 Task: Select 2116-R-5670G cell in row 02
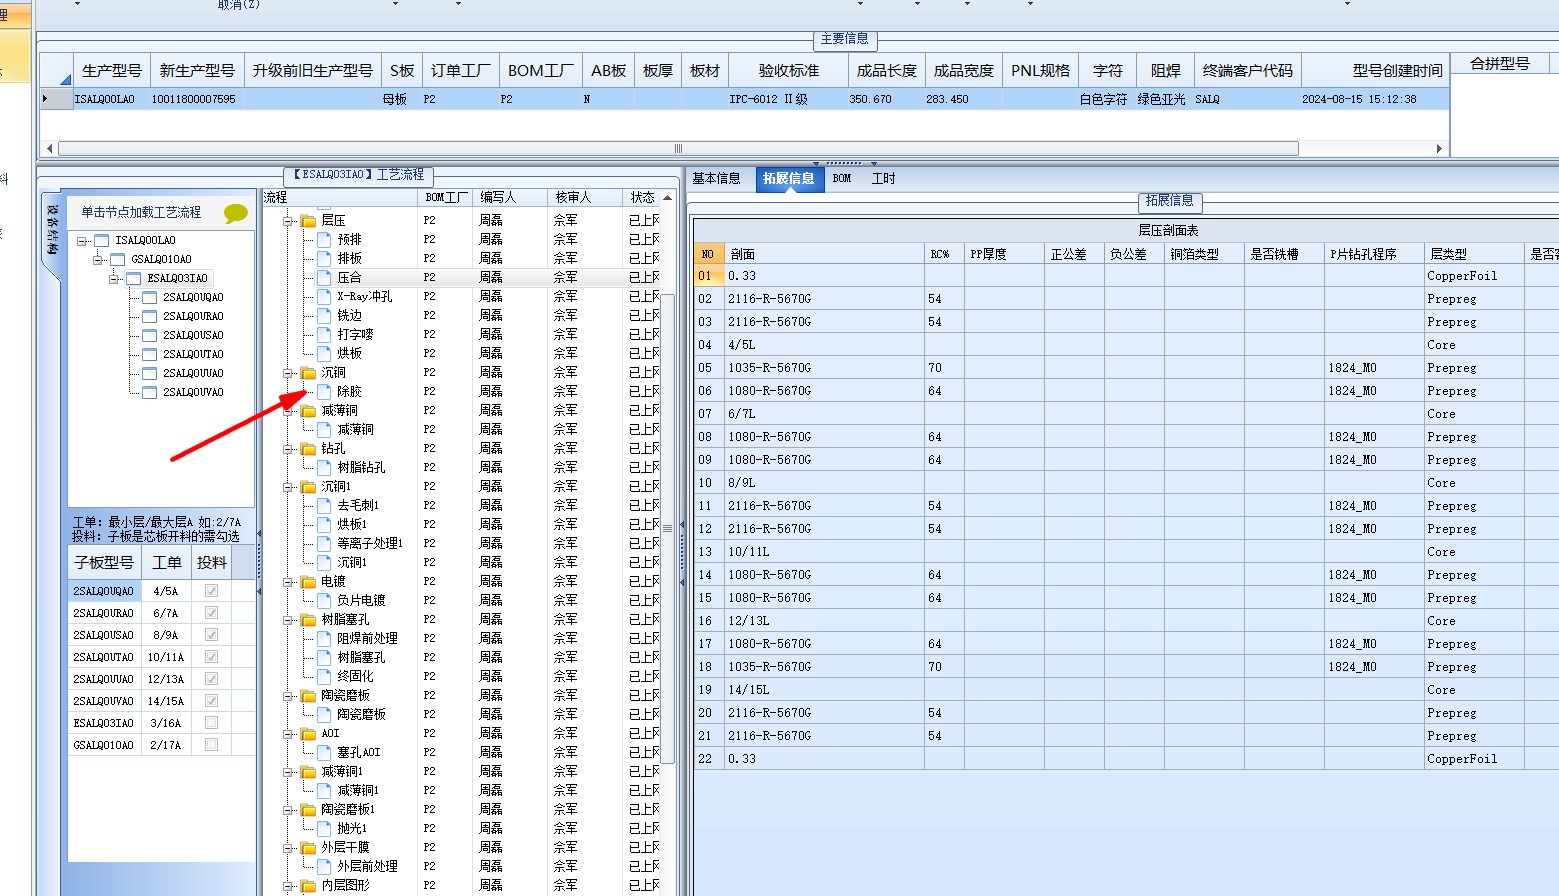[x=824, y=299]
